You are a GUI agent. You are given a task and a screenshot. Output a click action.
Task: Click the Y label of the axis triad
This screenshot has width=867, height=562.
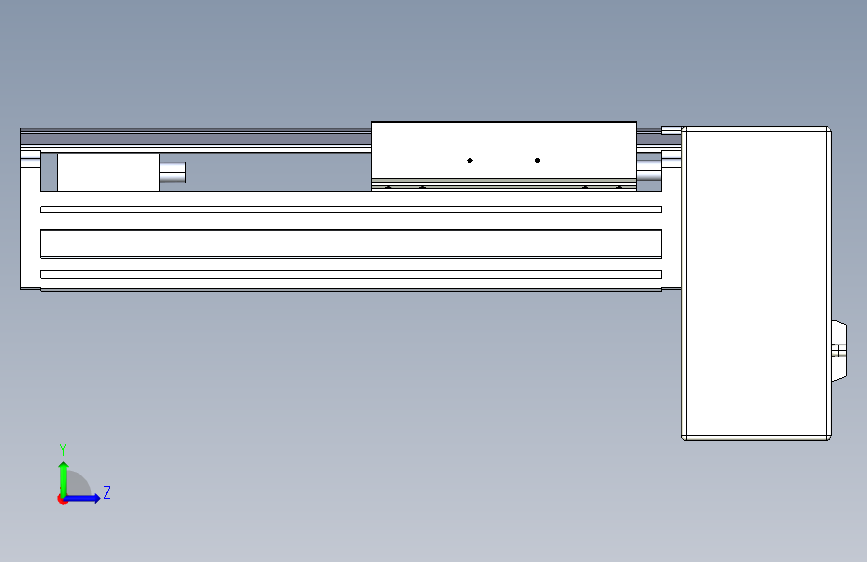coord(63,449)
